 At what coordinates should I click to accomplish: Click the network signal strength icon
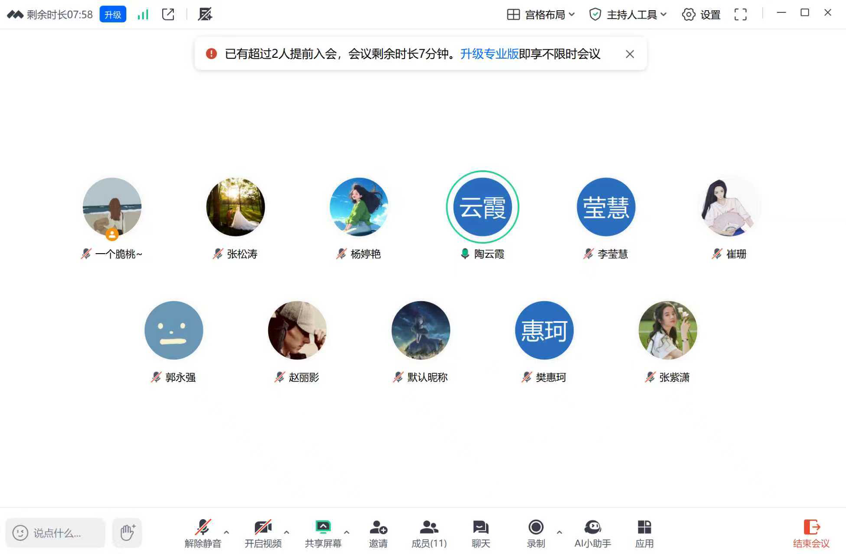click(143, 14)
